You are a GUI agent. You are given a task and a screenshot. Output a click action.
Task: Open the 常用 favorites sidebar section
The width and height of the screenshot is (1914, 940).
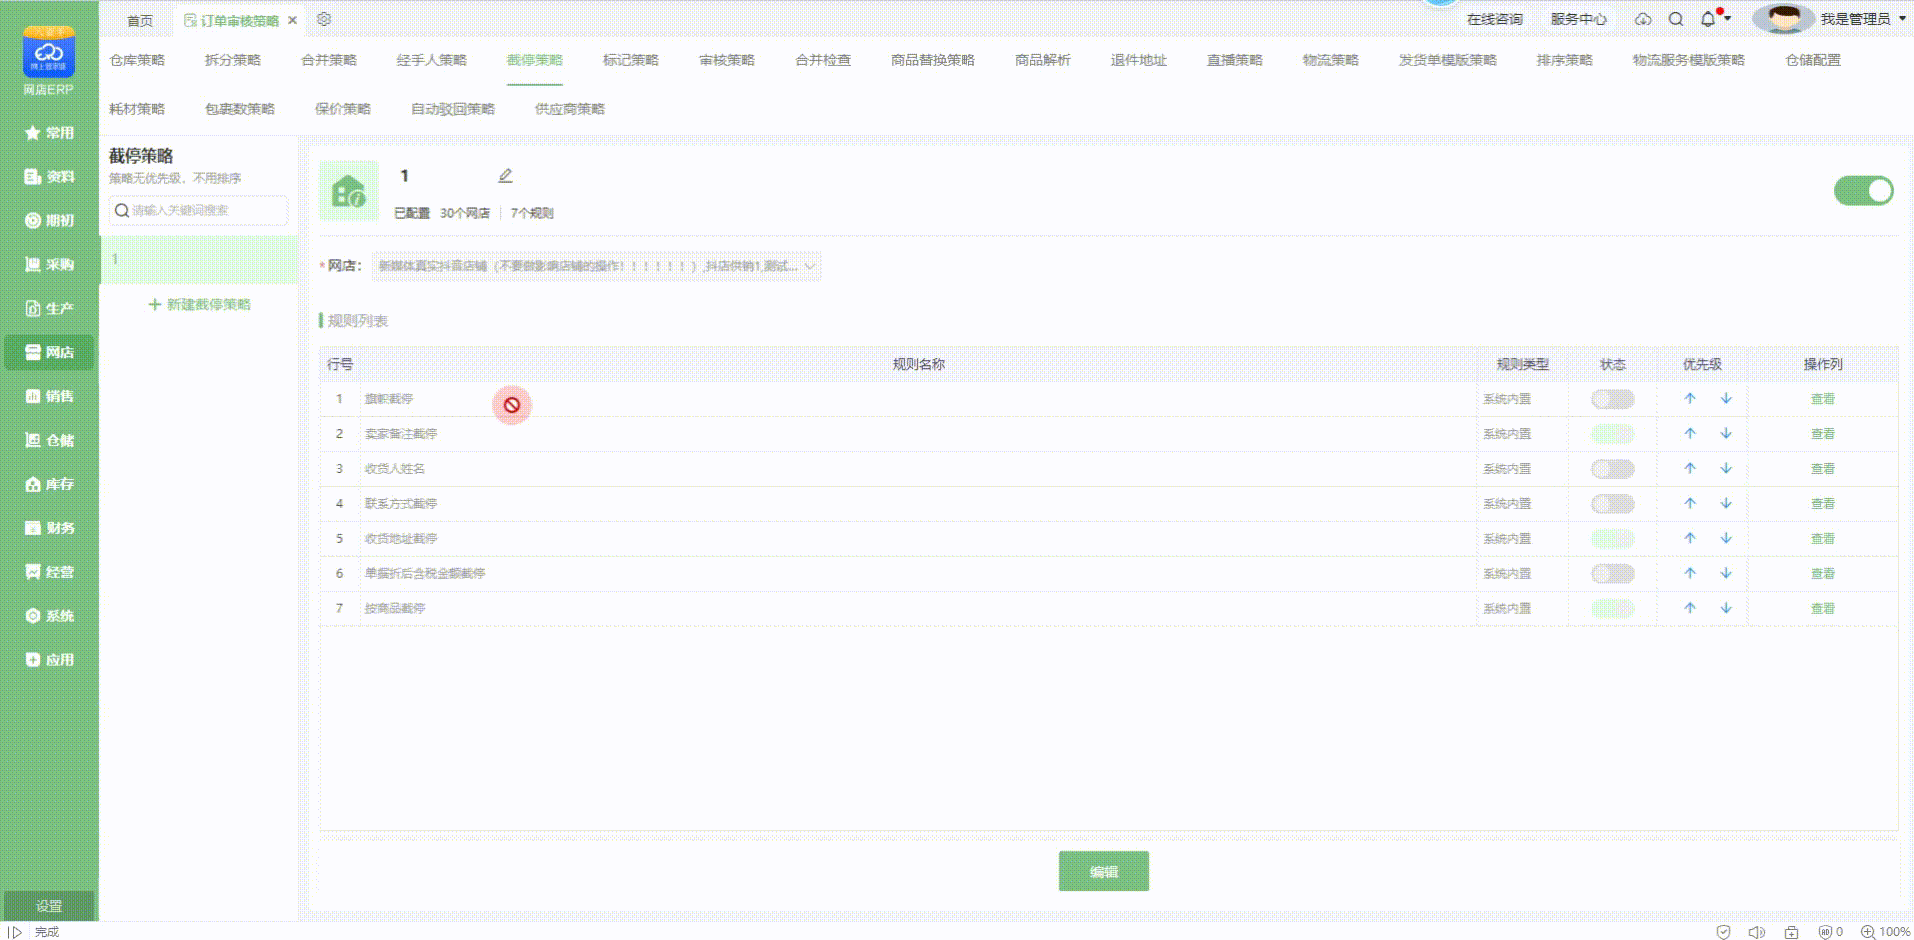point(49,132)
